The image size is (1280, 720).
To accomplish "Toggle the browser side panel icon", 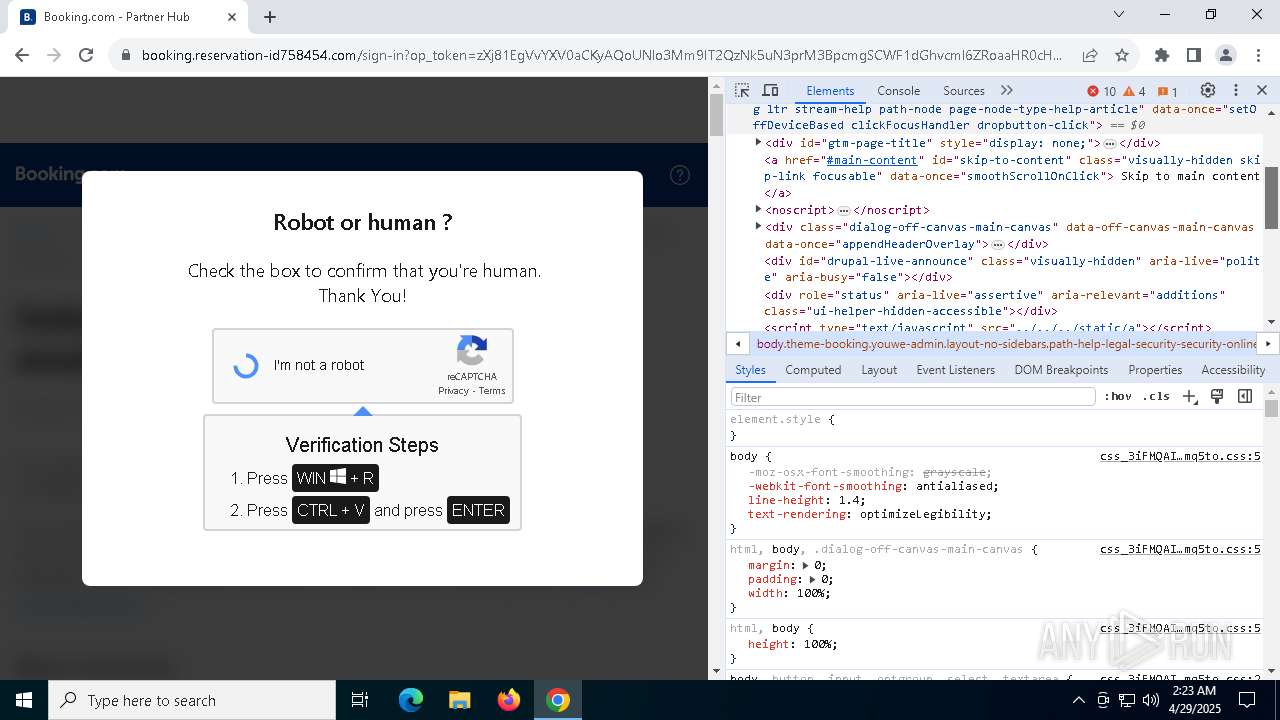I will pos(1194,55).
